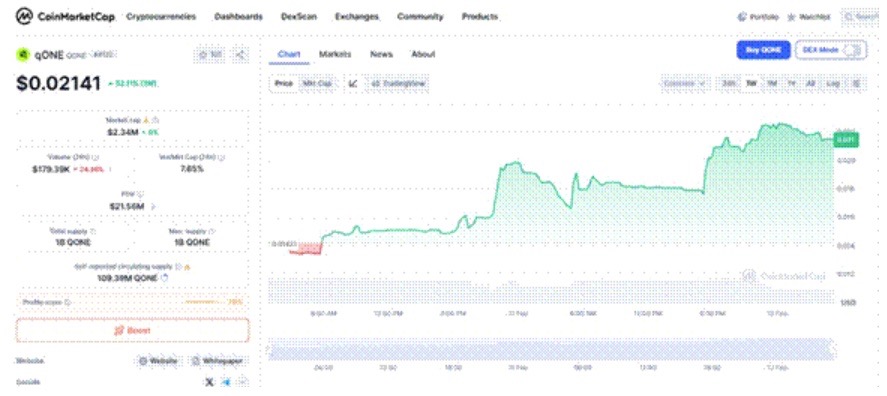Click the Buy QONE button
The image size is (887, 396).
tap(763, 50)
